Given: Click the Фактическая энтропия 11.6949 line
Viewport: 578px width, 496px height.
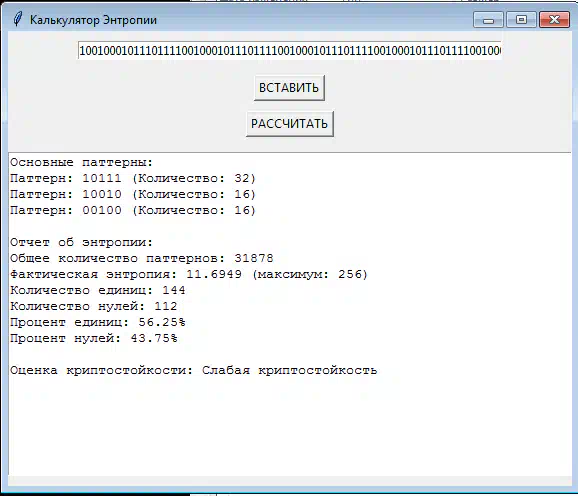Looking at the screenshot, I should [x=189, y=274].
